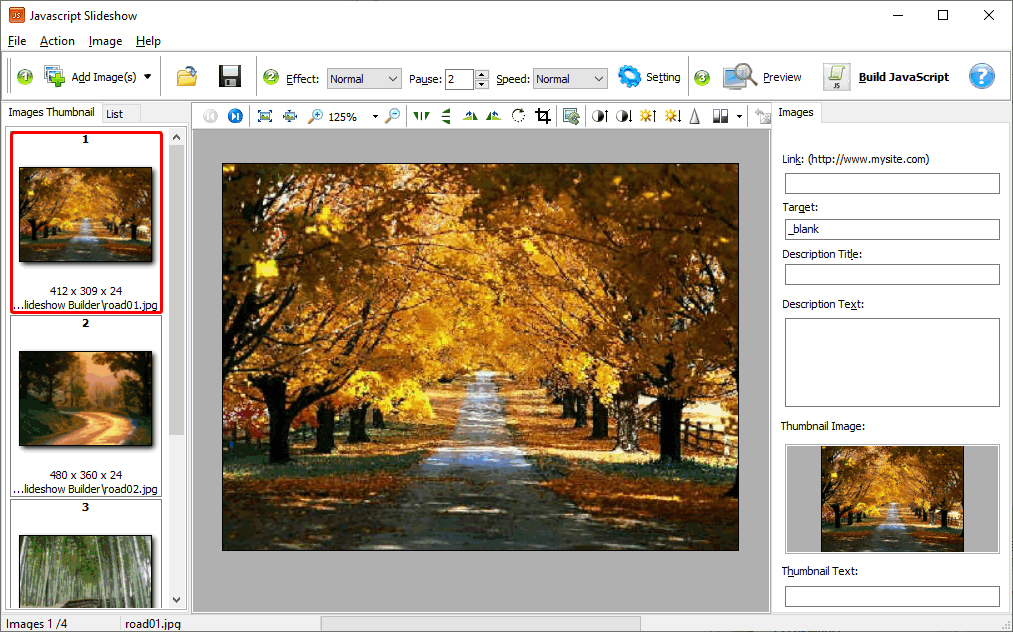The image size is (1013, 632).
Task: Click the blue help question mark icon
Action: [982, 77]
